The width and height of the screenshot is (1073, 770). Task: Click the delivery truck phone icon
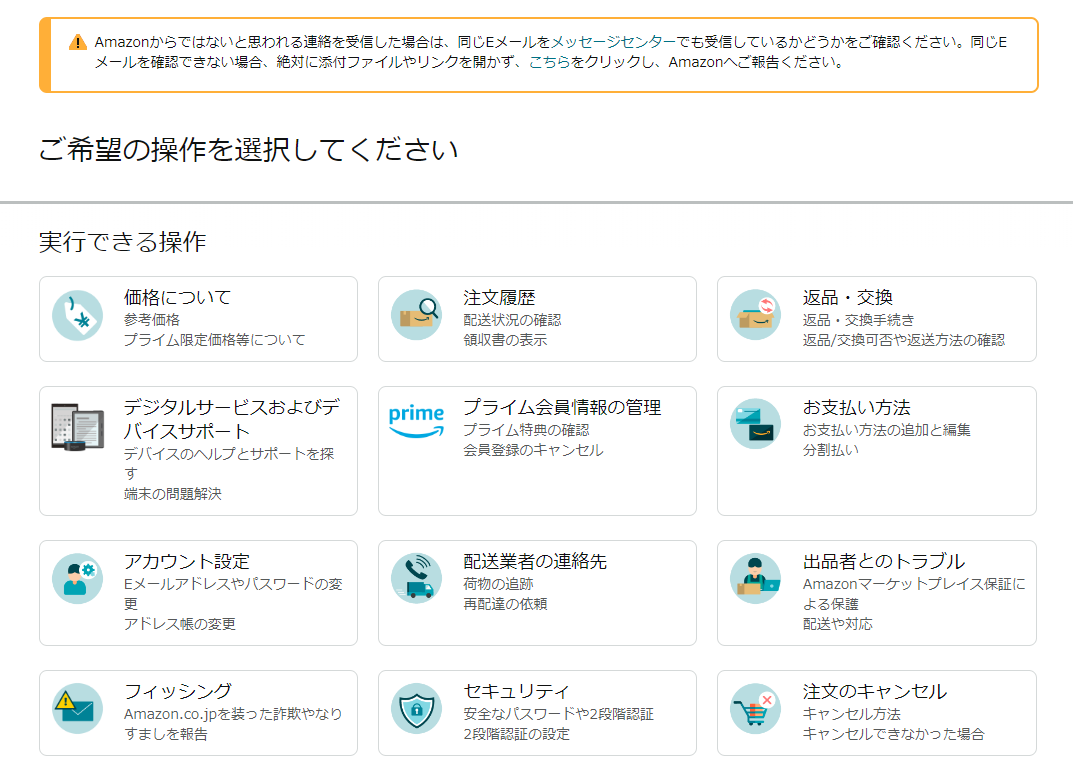(x=416, y=578)
